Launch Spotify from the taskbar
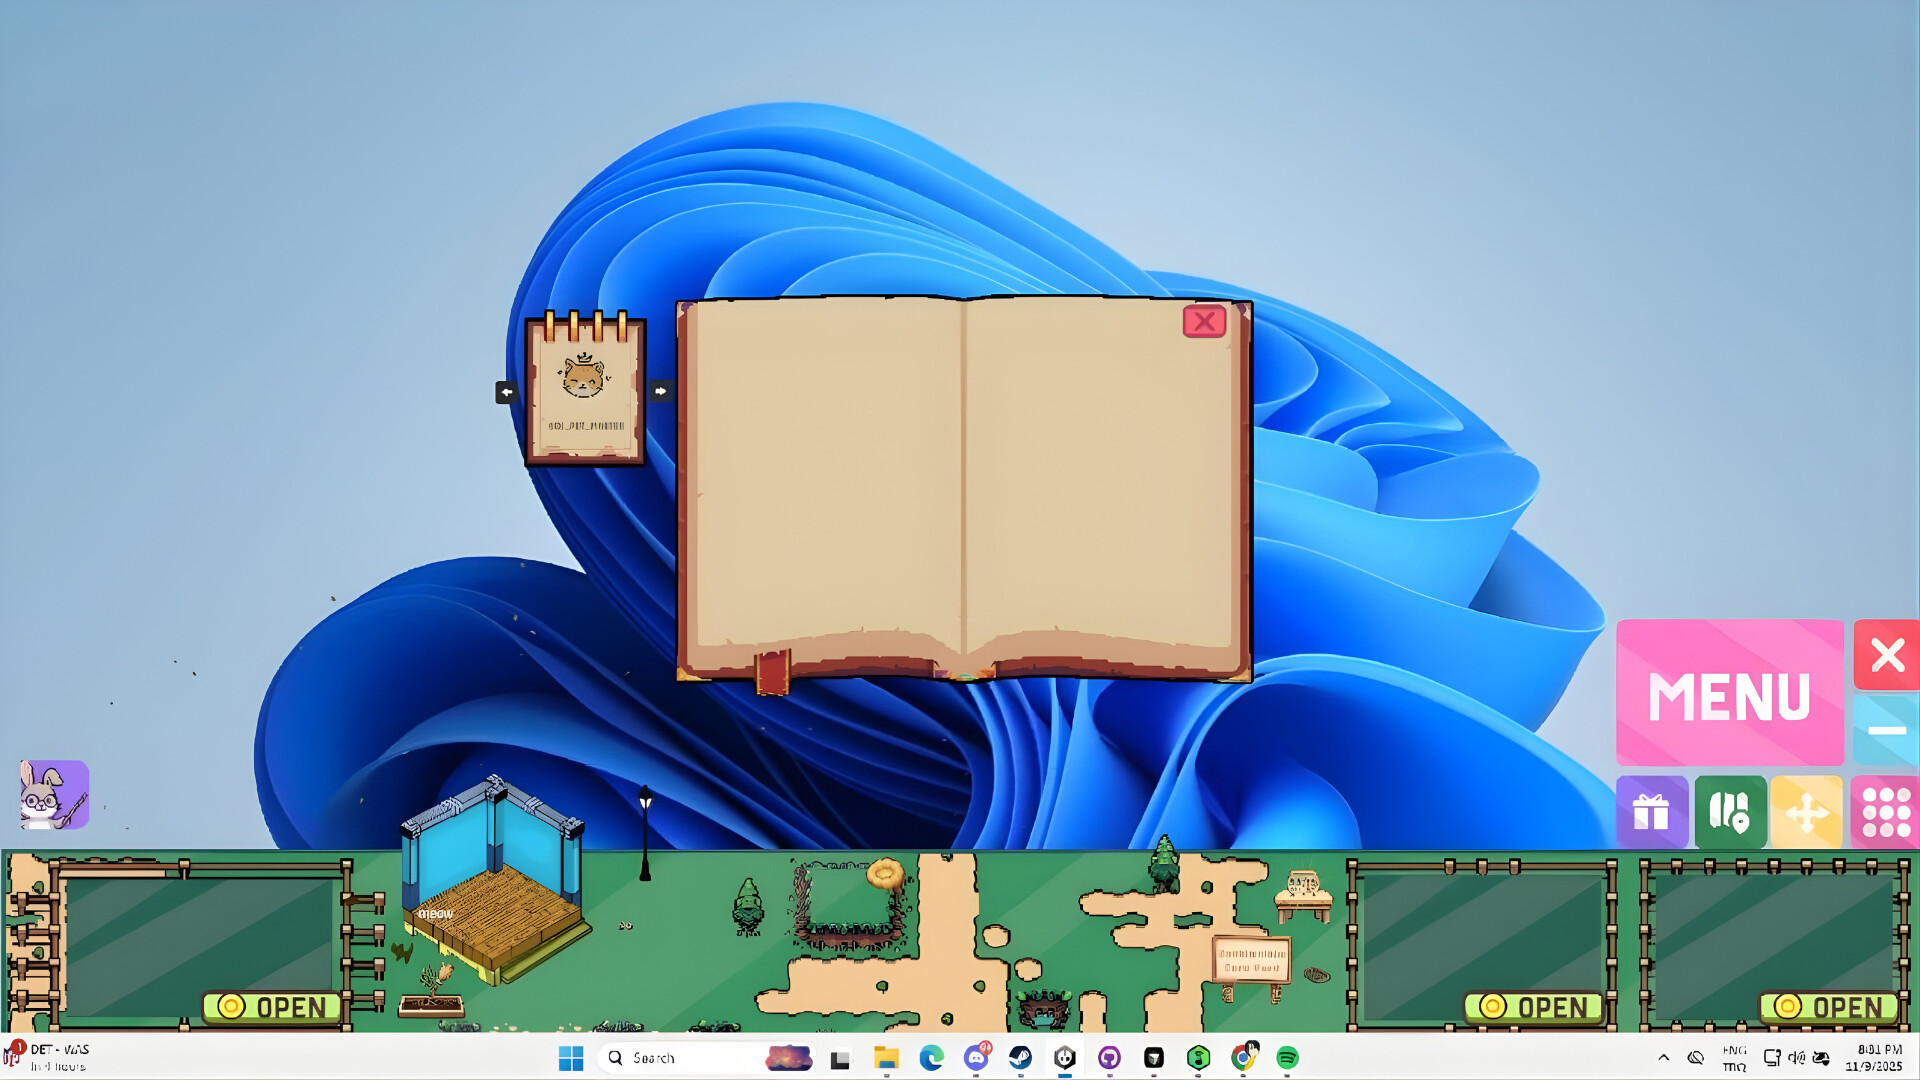The width and height of the screenshot is (1920, 1080). pos(1286,1056)
